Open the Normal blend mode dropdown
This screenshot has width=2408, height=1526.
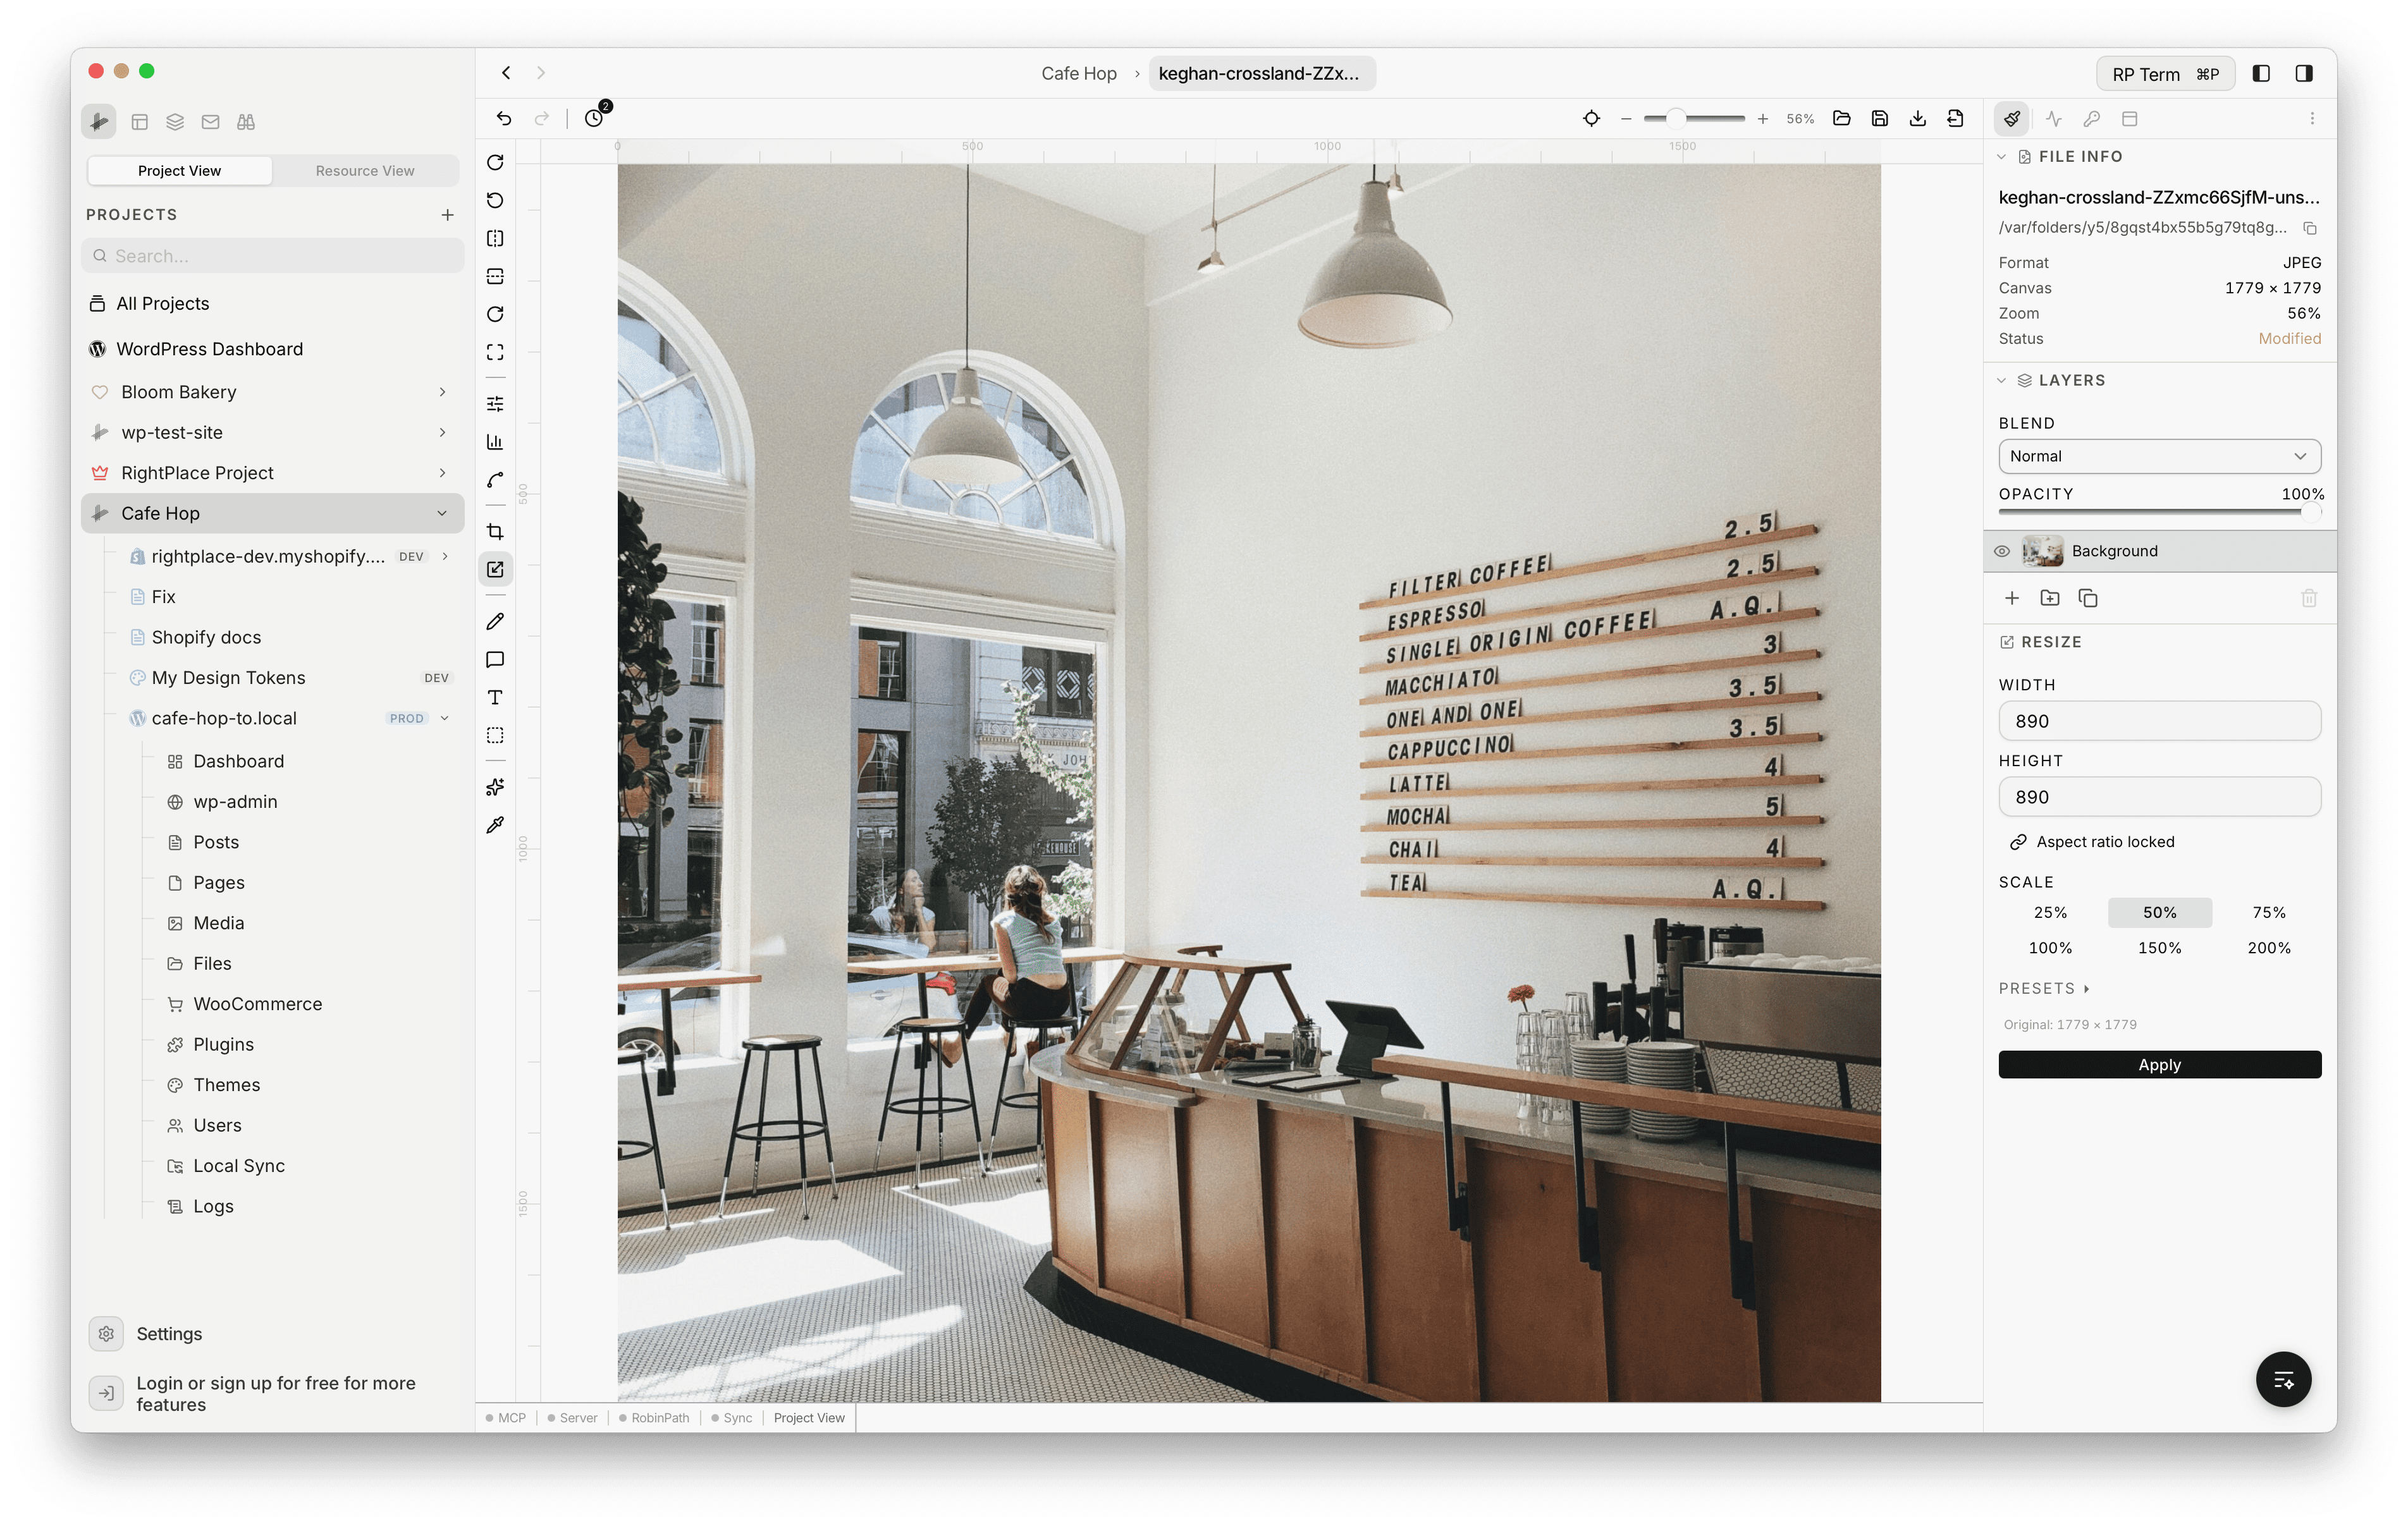point(2158,456)
